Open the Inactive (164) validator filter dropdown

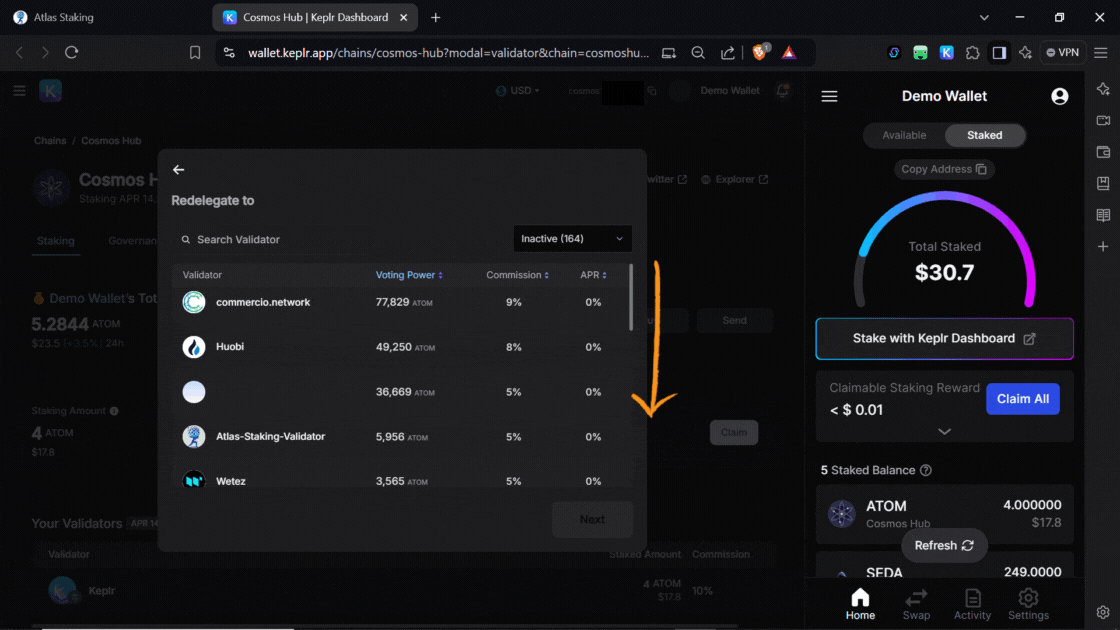[572, 239]
